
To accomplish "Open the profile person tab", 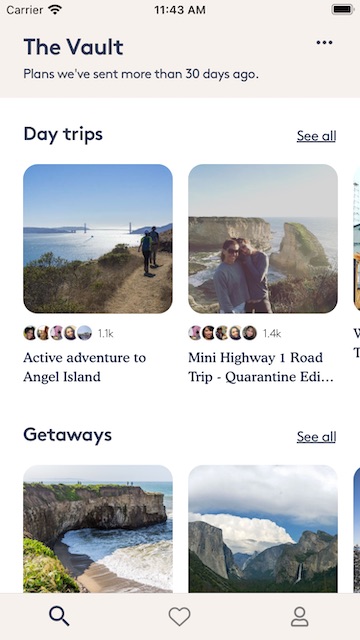I will click(x=300, y=616).
